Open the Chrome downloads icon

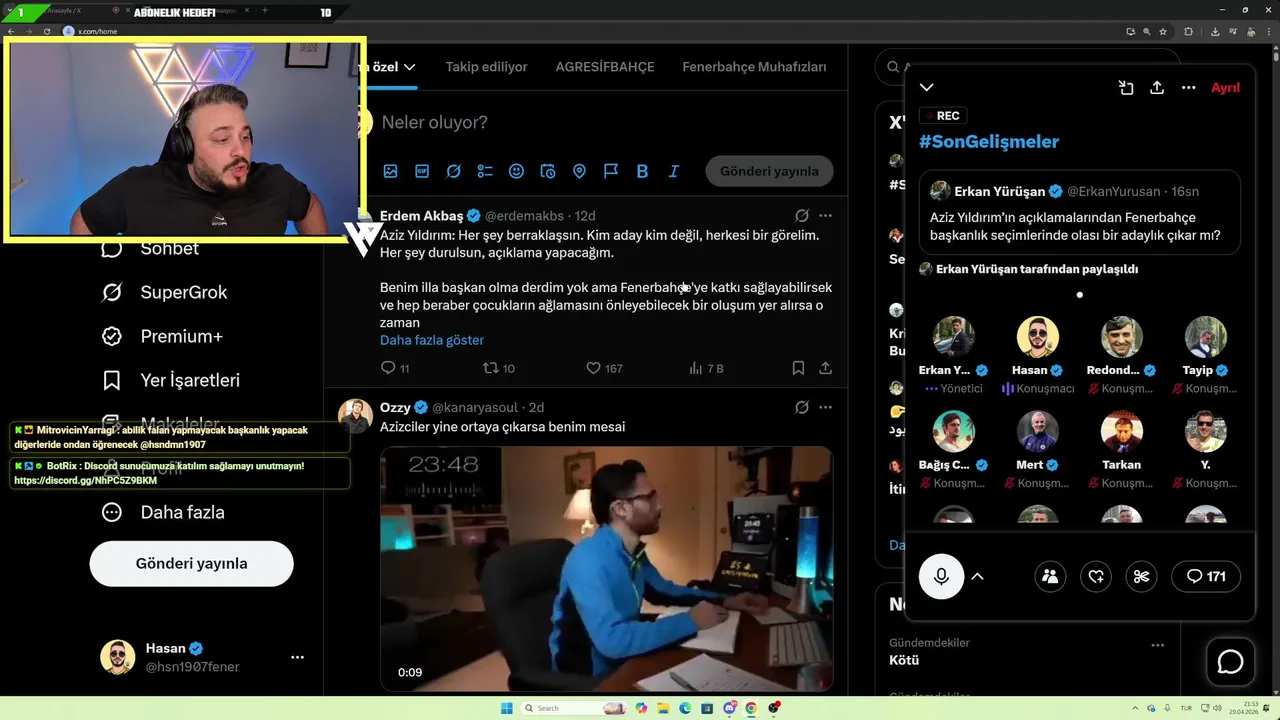pyautogui.click(x=1214, y=31)
